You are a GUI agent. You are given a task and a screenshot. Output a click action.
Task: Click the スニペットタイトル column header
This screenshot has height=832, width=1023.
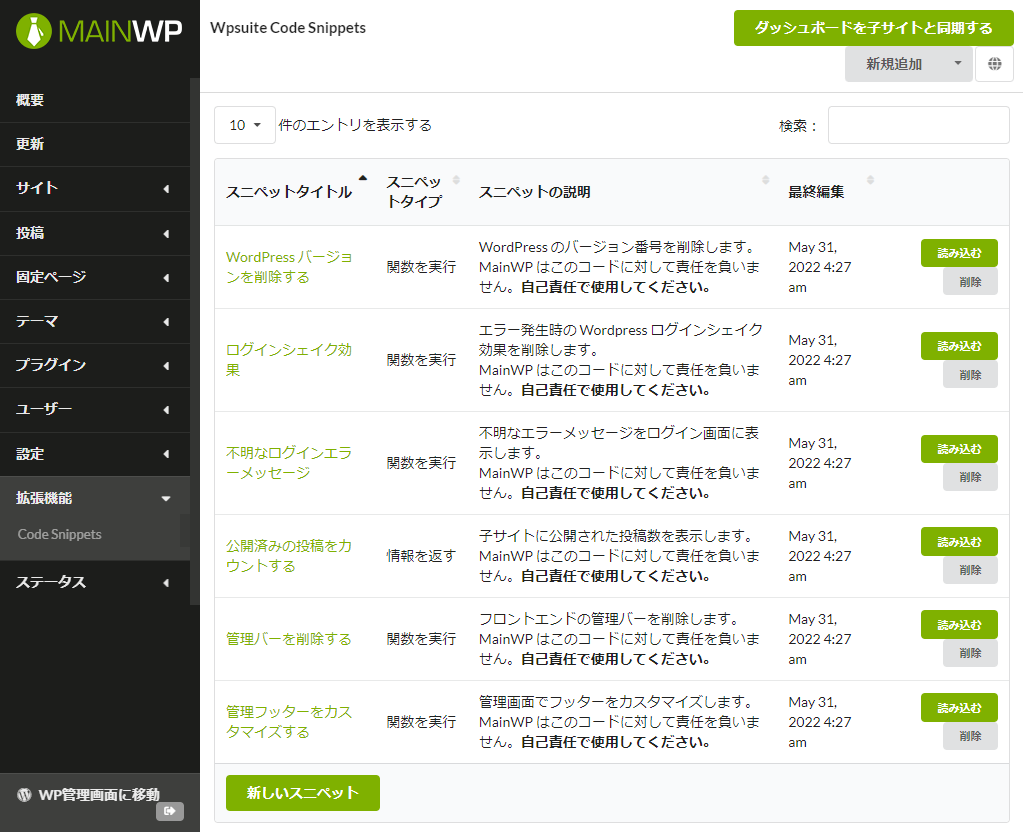pyautogui.click(x=289, y=192)
